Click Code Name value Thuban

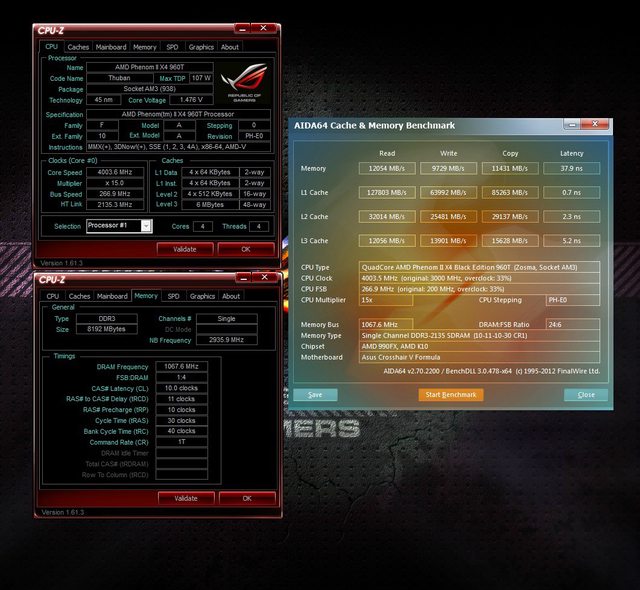(120, 78)
